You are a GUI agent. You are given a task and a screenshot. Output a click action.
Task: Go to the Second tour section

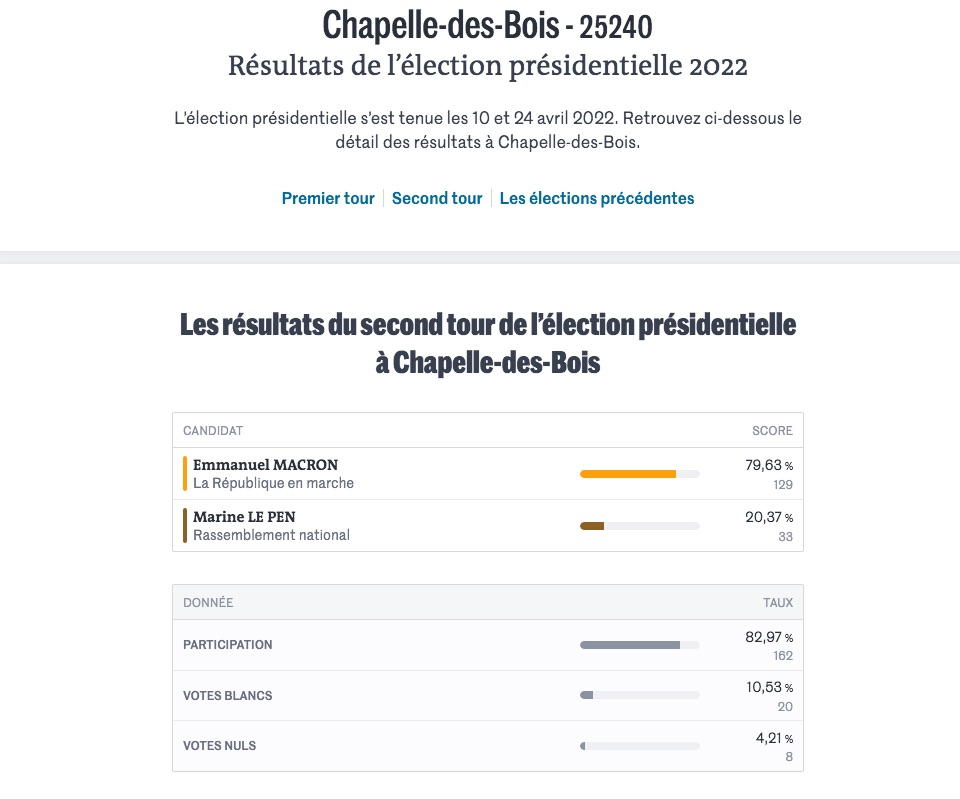437,198
